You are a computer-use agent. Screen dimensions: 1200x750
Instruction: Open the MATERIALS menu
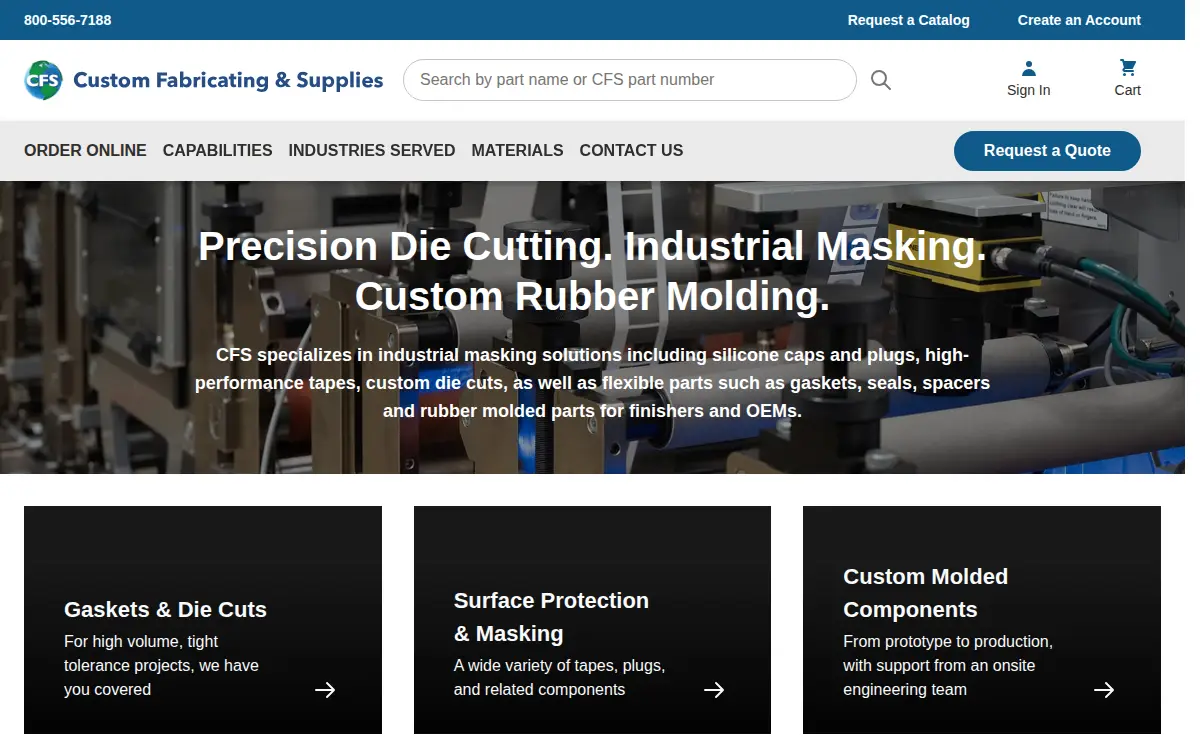517,150
